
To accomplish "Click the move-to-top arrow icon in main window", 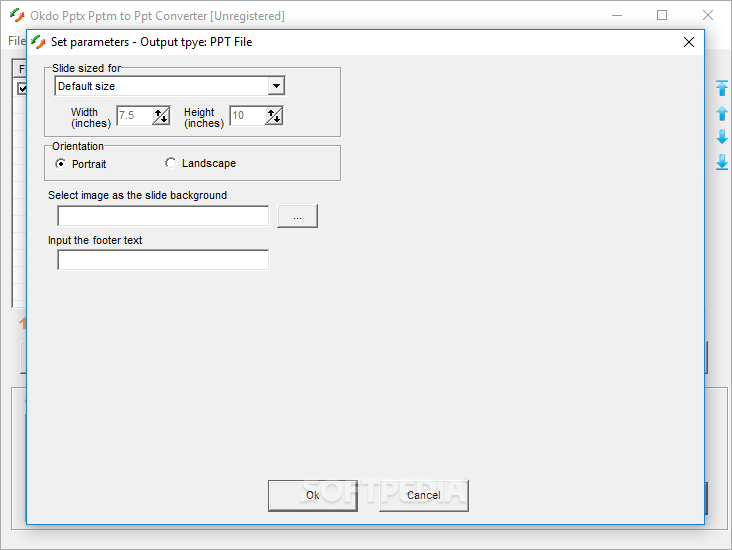I will coord(722,88).
